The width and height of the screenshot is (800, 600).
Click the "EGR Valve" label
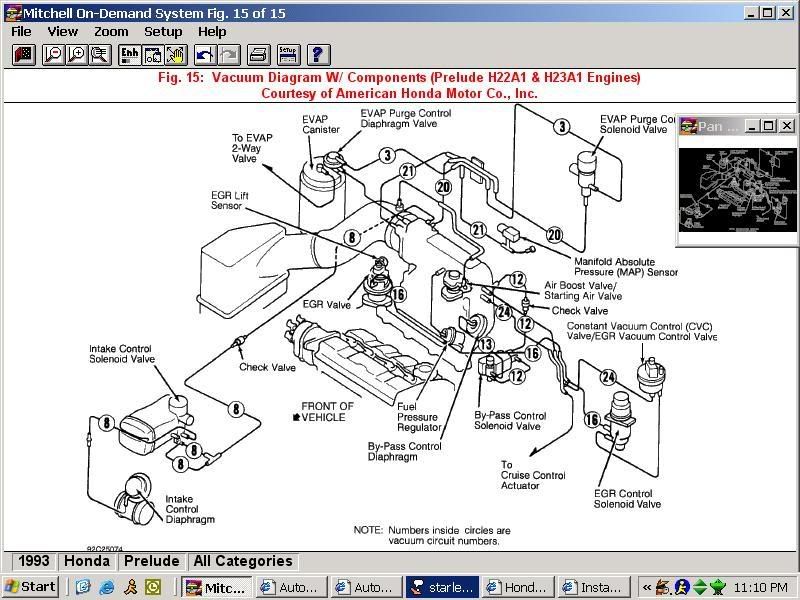coord(327,305)
